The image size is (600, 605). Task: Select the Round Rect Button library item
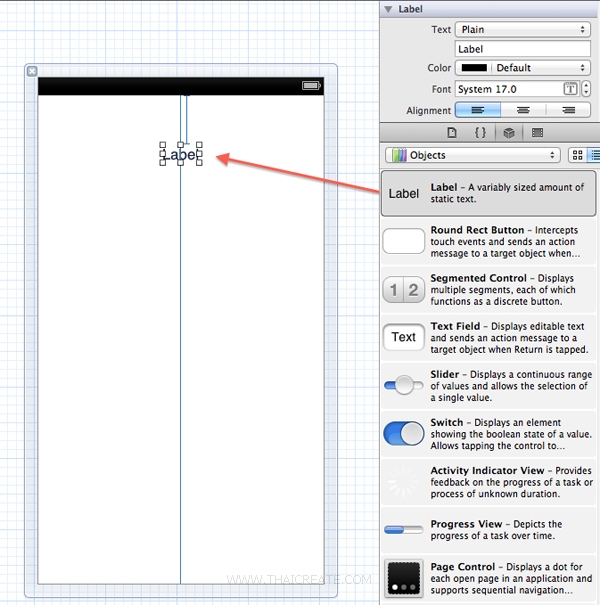click(488, 242)
